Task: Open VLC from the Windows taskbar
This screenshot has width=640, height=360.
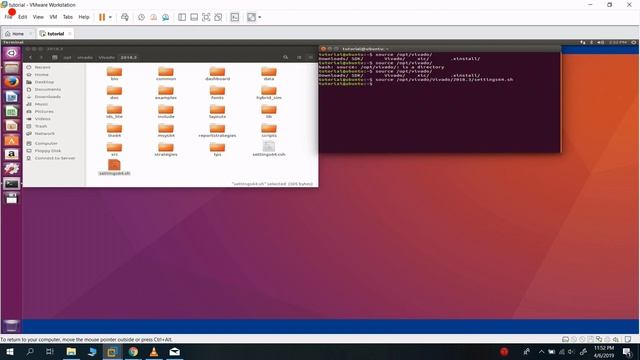Action: coord(154,352)
